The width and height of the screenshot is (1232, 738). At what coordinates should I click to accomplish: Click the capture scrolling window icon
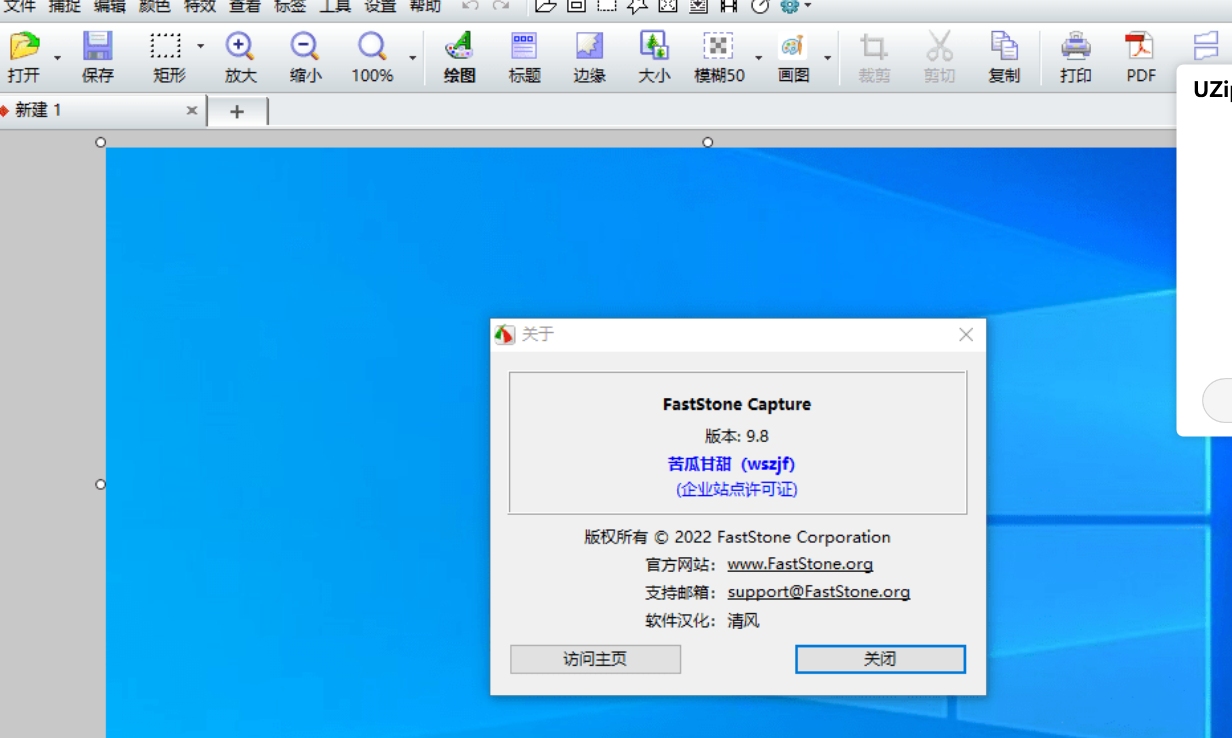(699, 6)
